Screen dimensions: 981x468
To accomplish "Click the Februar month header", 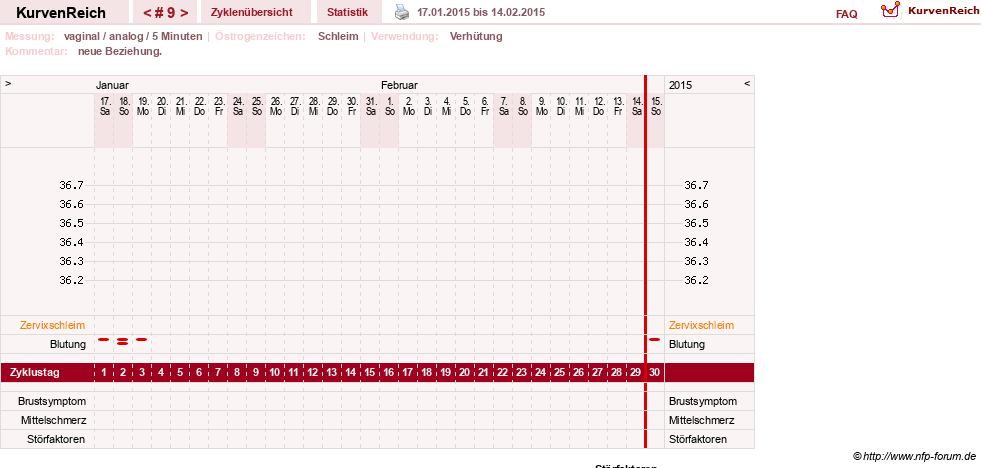I will [399, 85].
